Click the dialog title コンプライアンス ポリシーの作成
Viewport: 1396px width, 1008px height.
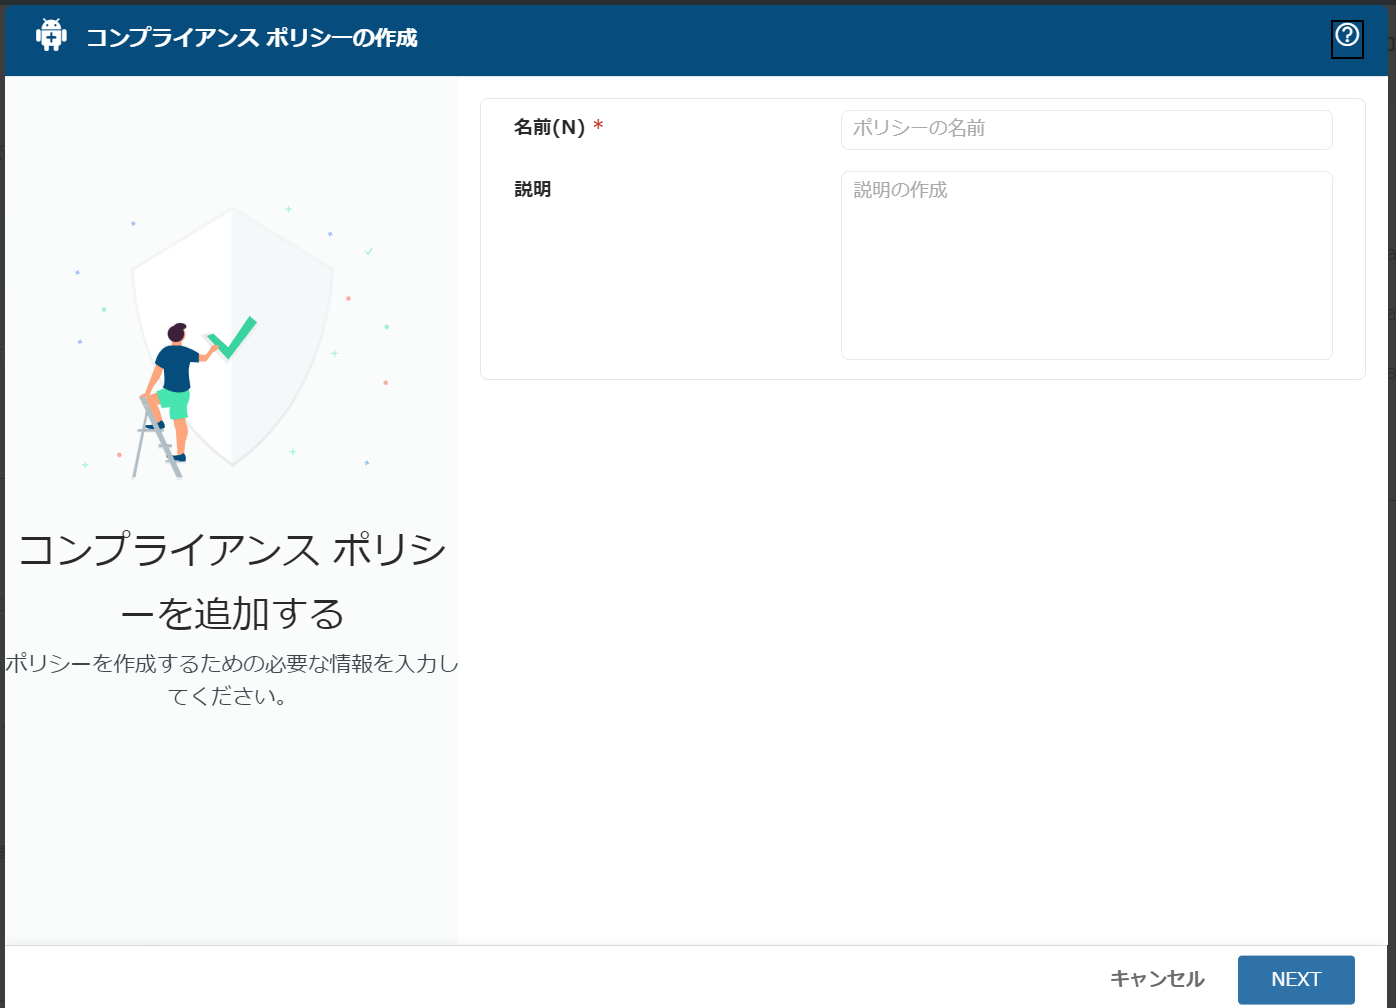click(x=252, y=38)
